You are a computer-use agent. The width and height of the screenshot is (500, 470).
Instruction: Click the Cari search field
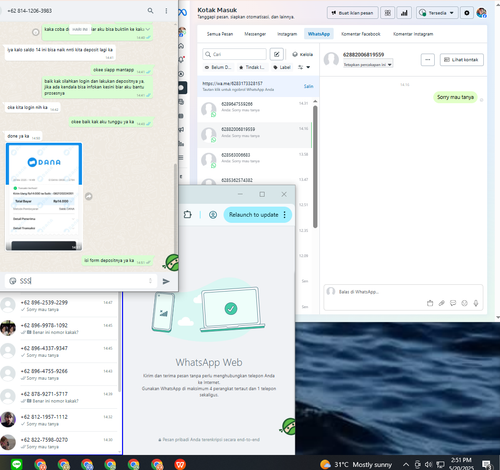(234, 54)
